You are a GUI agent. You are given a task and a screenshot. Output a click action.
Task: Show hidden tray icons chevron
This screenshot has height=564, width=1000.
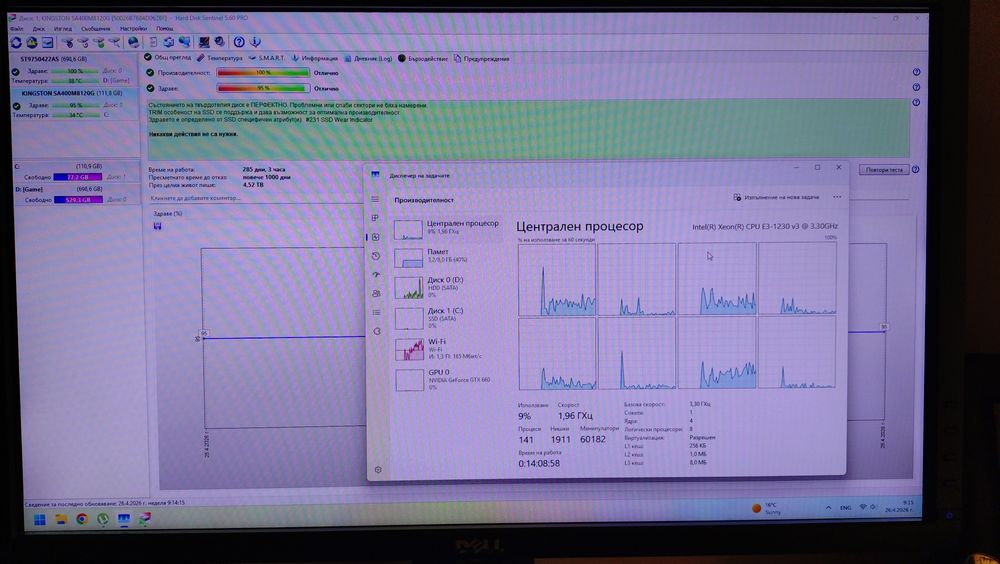(828, 508)
